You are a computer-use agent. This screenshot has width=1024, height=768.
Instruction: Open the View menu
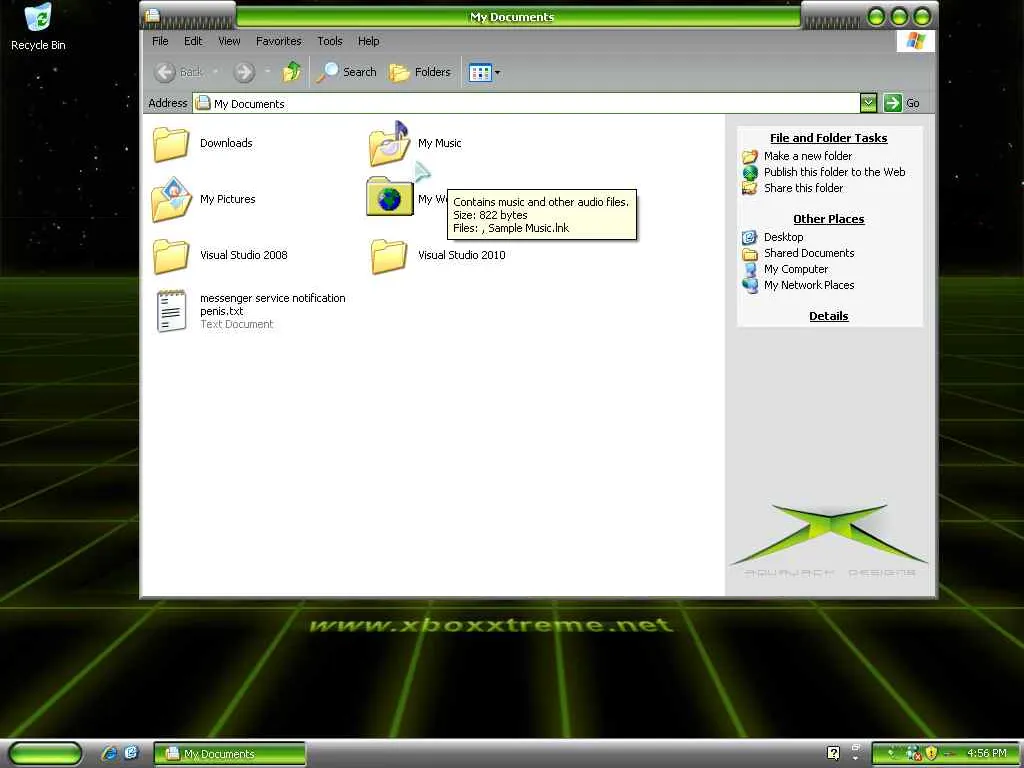coord(229,40)
